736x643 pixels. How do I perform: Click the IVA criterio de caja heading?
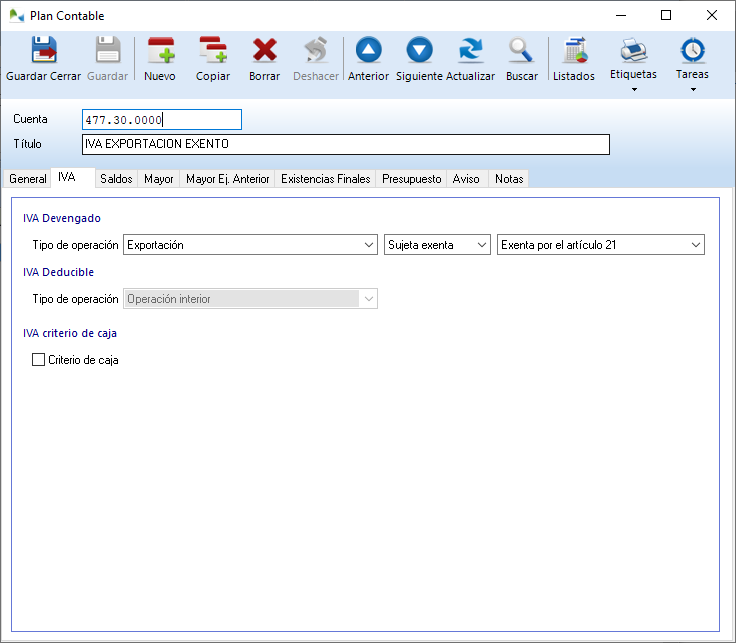[70, 333]
